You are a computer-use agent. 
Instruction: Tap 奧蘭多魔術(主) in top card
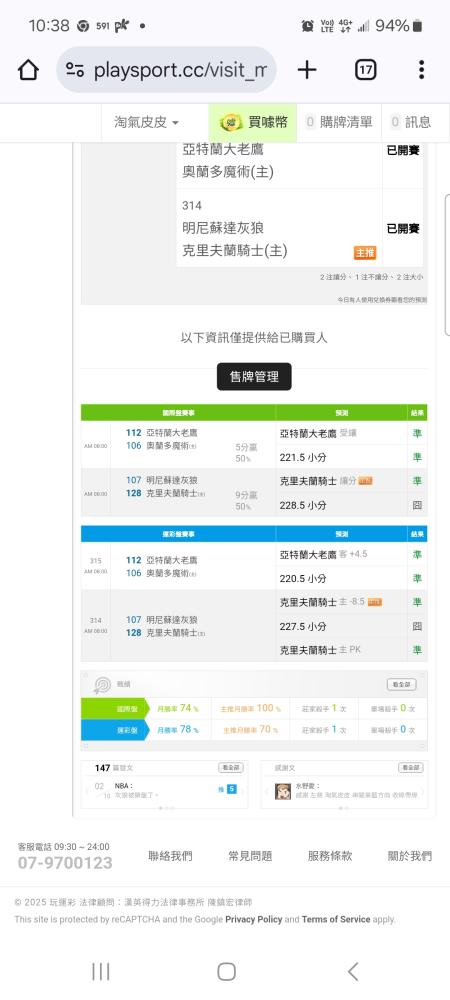coord(228,172)
